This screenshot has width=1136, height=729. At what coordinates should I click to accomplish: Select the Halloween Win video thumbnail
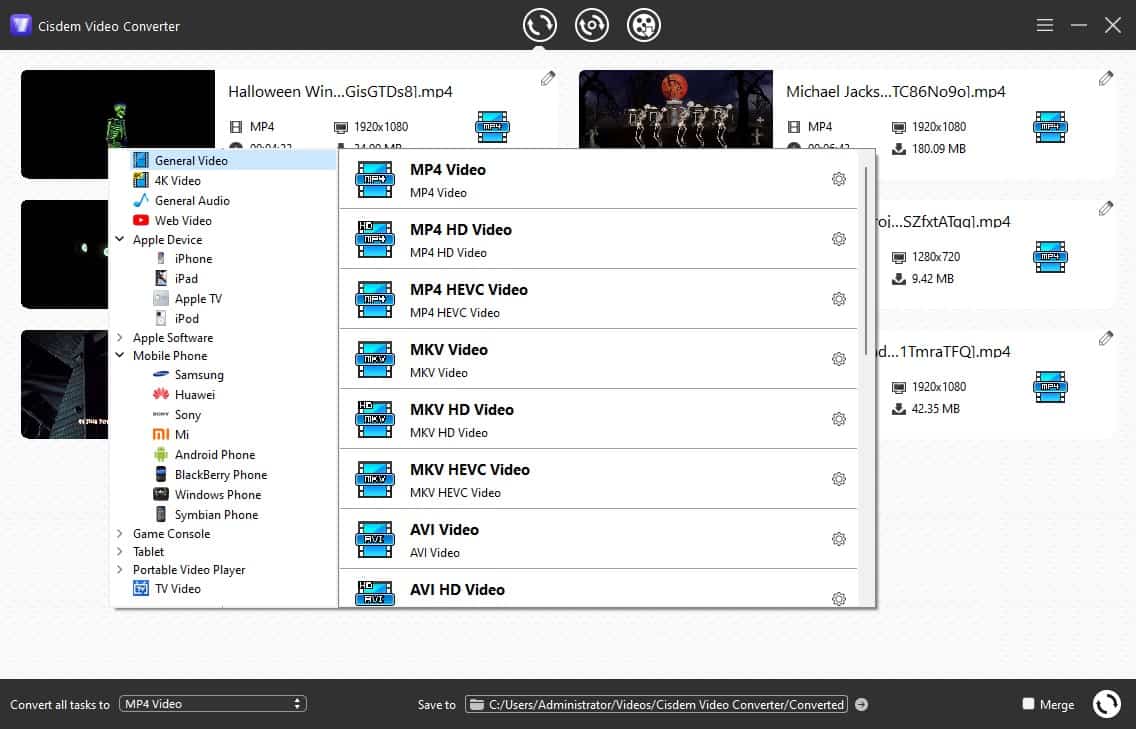coord(118,124)
